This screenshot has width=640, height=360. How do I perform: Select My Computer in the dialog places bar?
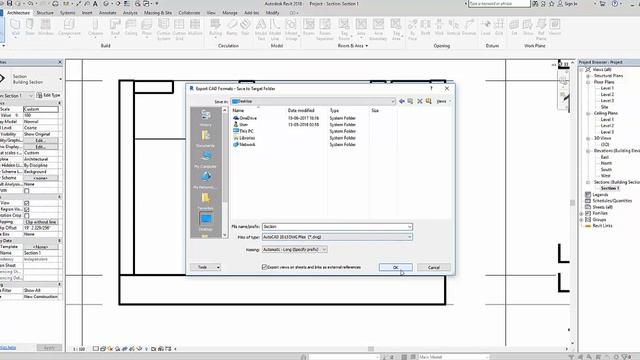[205, 159]
